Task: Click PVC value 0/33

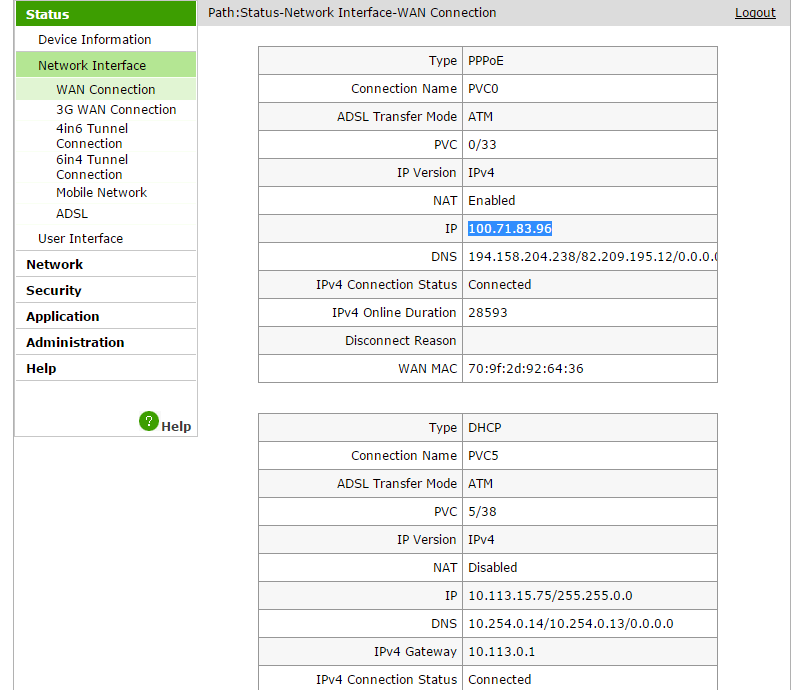Action: [x=482, y=145]
